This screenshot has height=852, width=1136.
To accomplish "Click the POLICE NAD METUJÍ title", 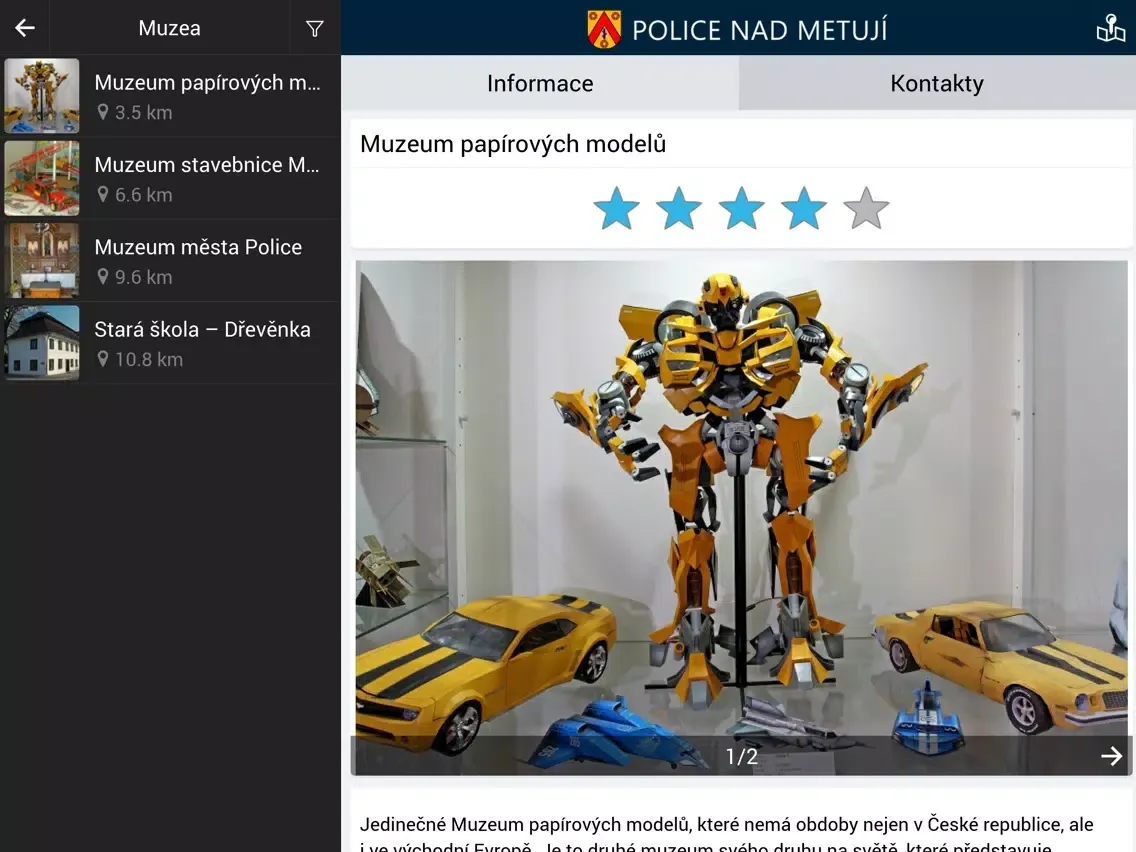I will pos(759,30).
